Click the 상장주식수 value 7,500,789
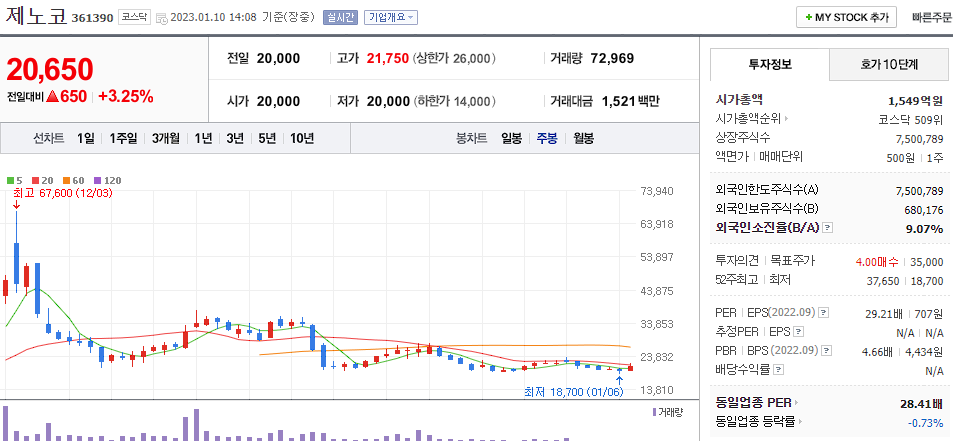Screen dimensions: 953x441 coord(920,139)
